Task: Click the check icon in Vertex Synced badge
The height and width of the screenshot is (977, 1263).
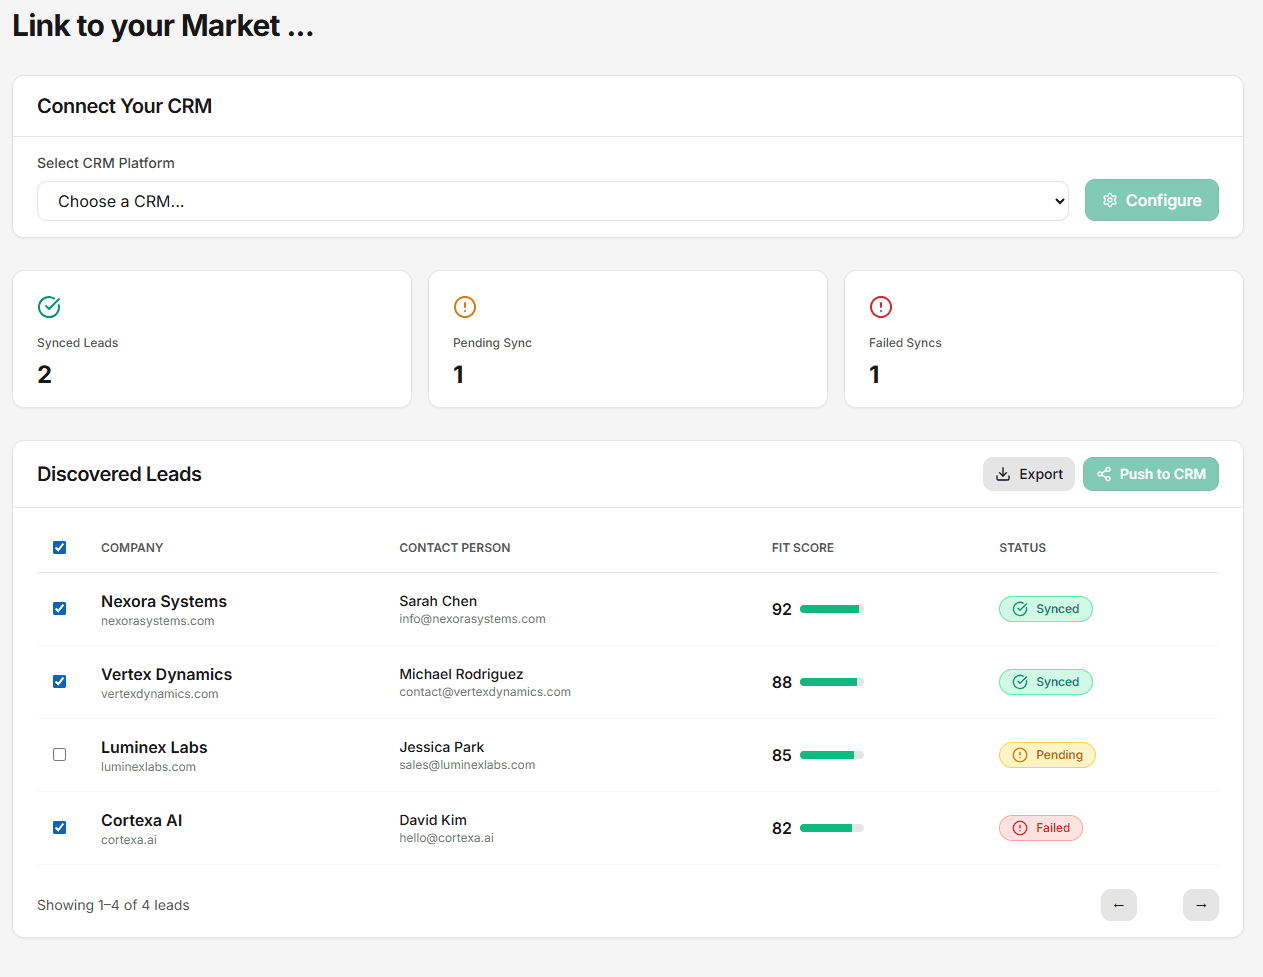Action: [1020, 682]
